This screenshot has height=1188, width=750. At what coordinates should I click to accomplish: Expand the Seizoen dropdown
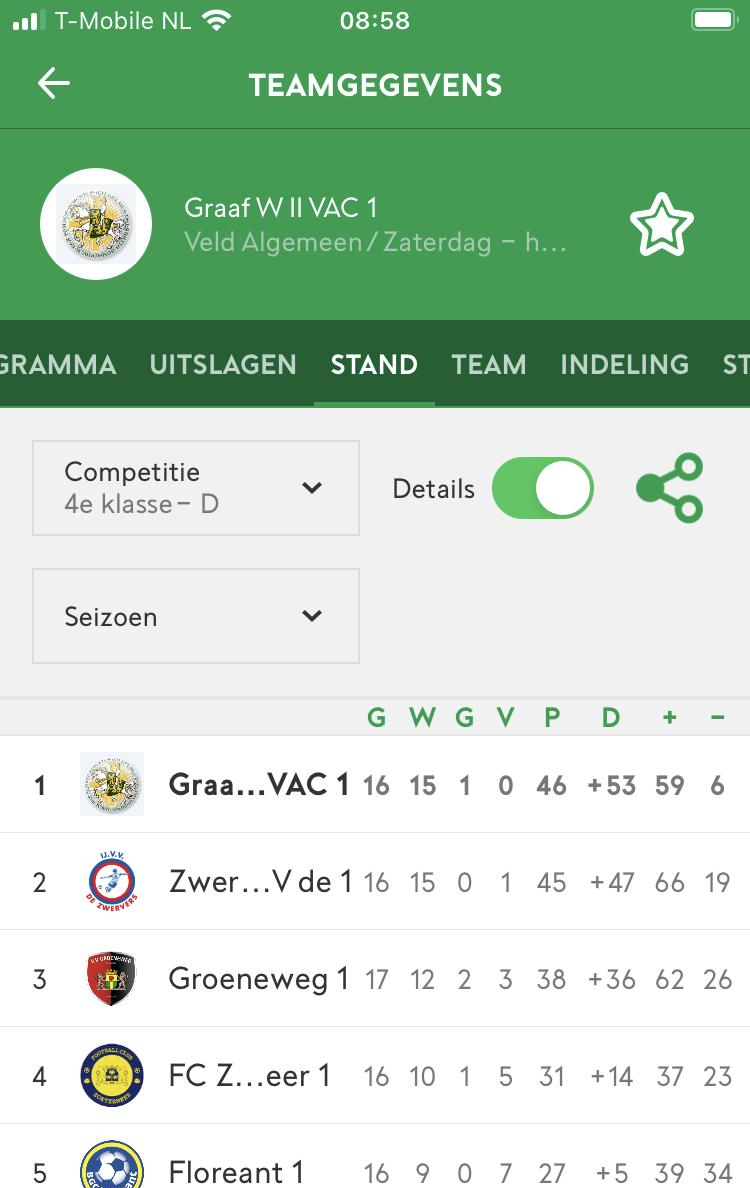(x=196, y=616)
